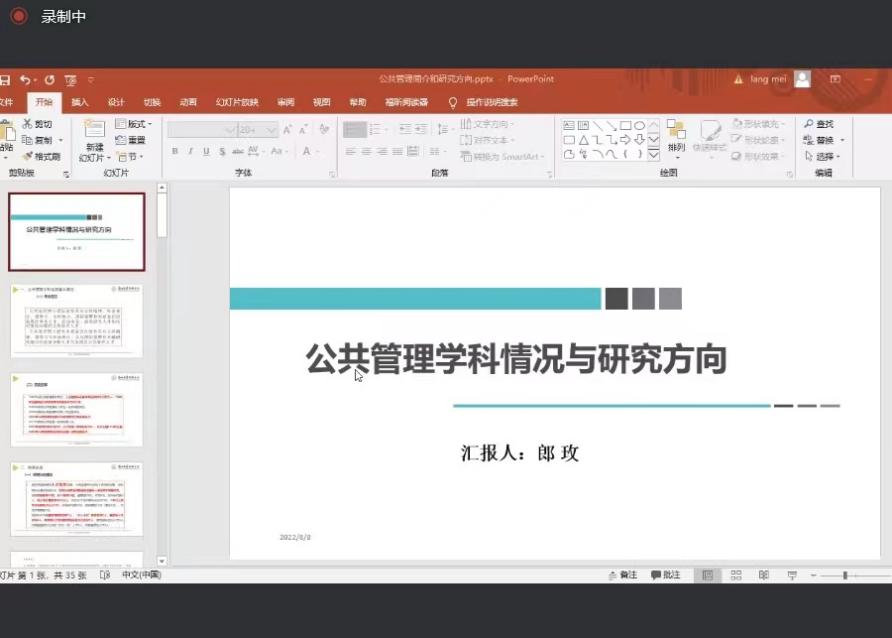Expand the Layout (版式) dropdown

point(134,124)
